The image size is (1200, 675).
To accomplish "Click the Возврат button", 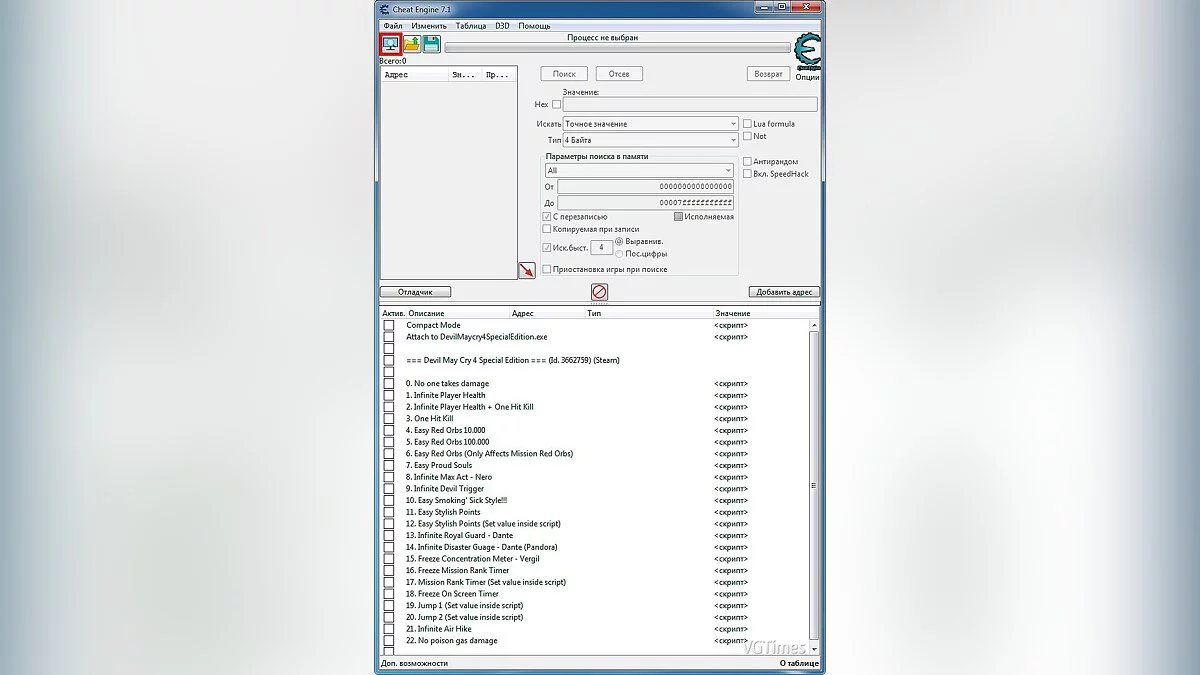I will [x=769, y=74].
